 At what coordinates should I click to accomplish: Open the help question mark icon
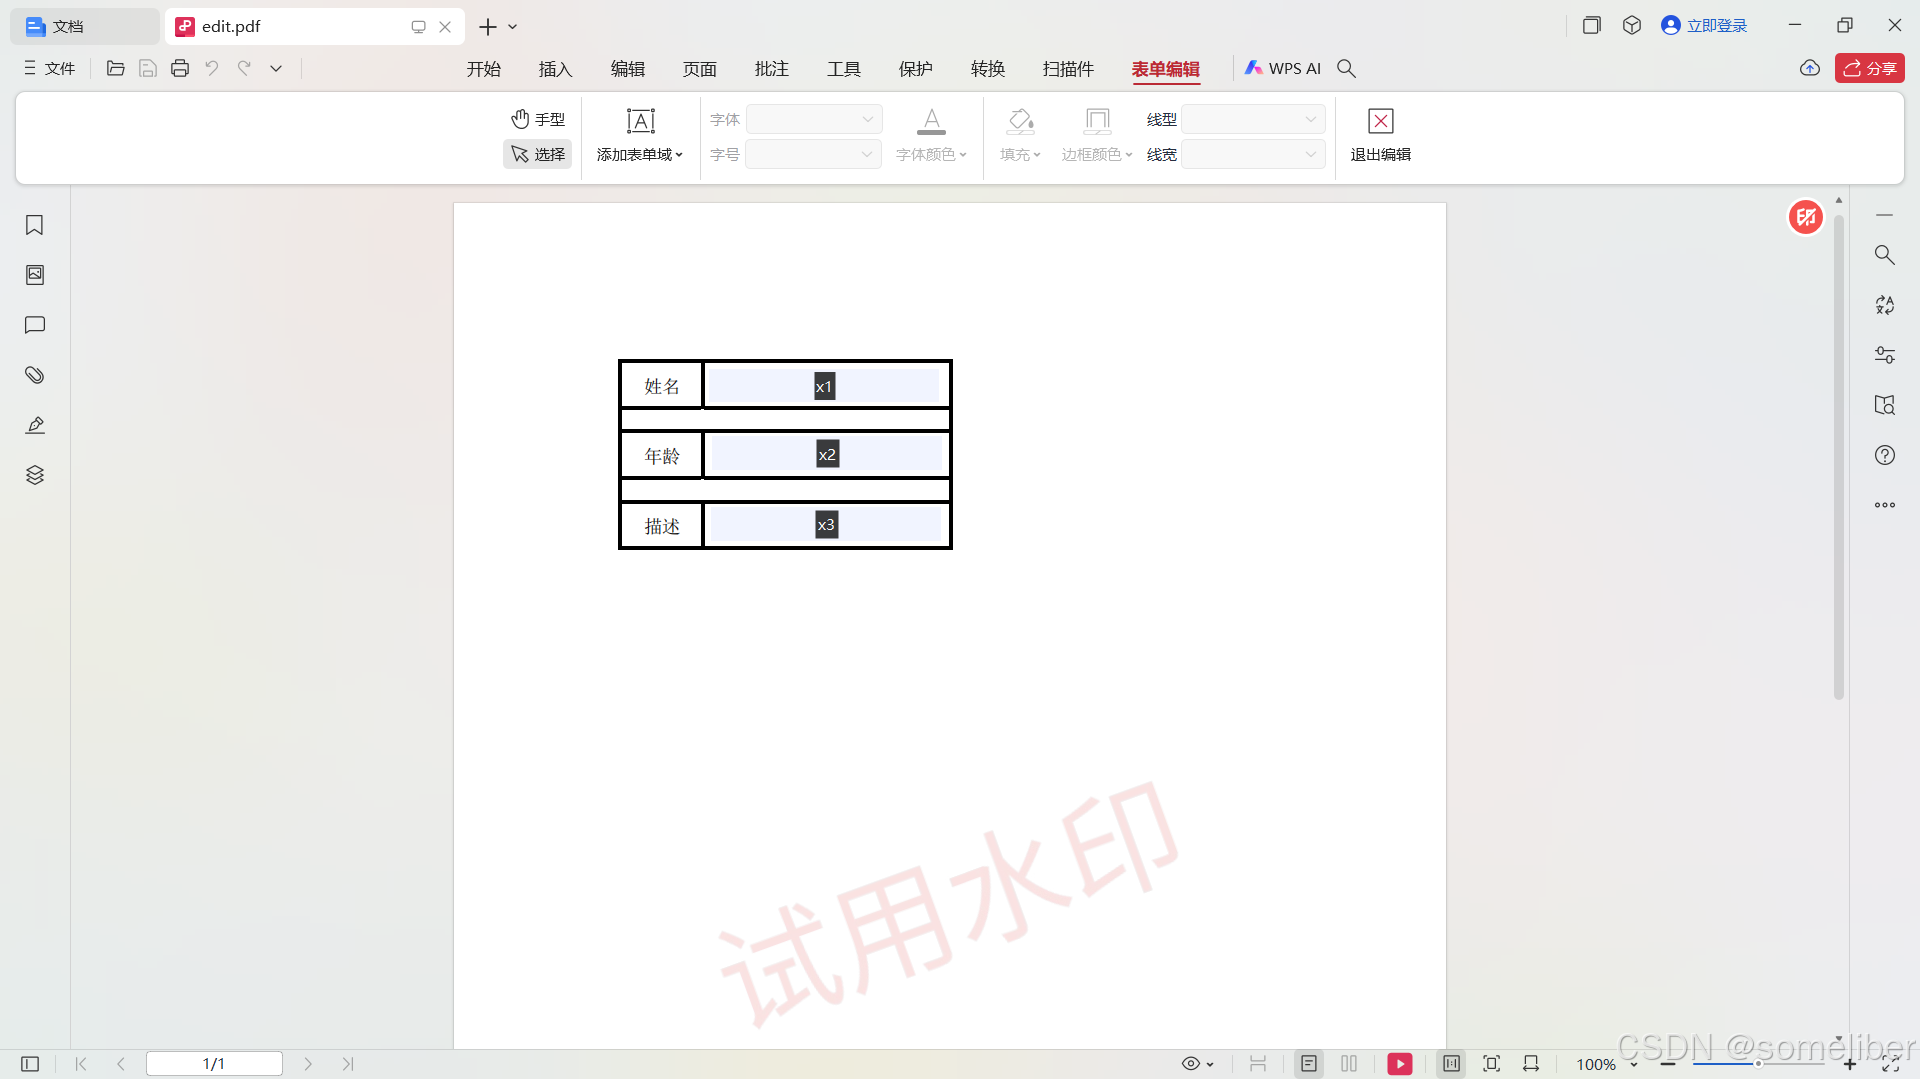pos(1885,455)
